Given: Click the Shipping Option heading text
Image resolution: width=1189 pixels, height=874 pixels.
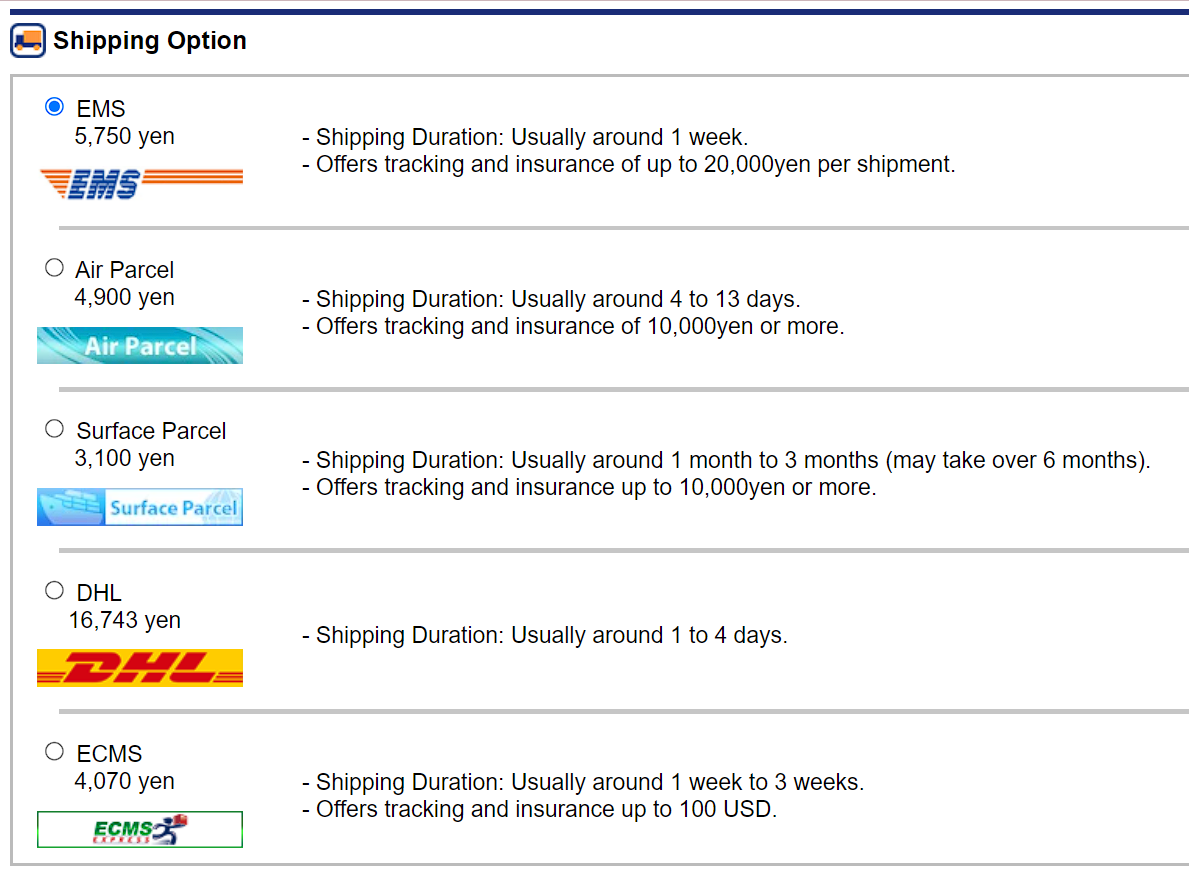Looking at the screenshot, I should (149, 40).
